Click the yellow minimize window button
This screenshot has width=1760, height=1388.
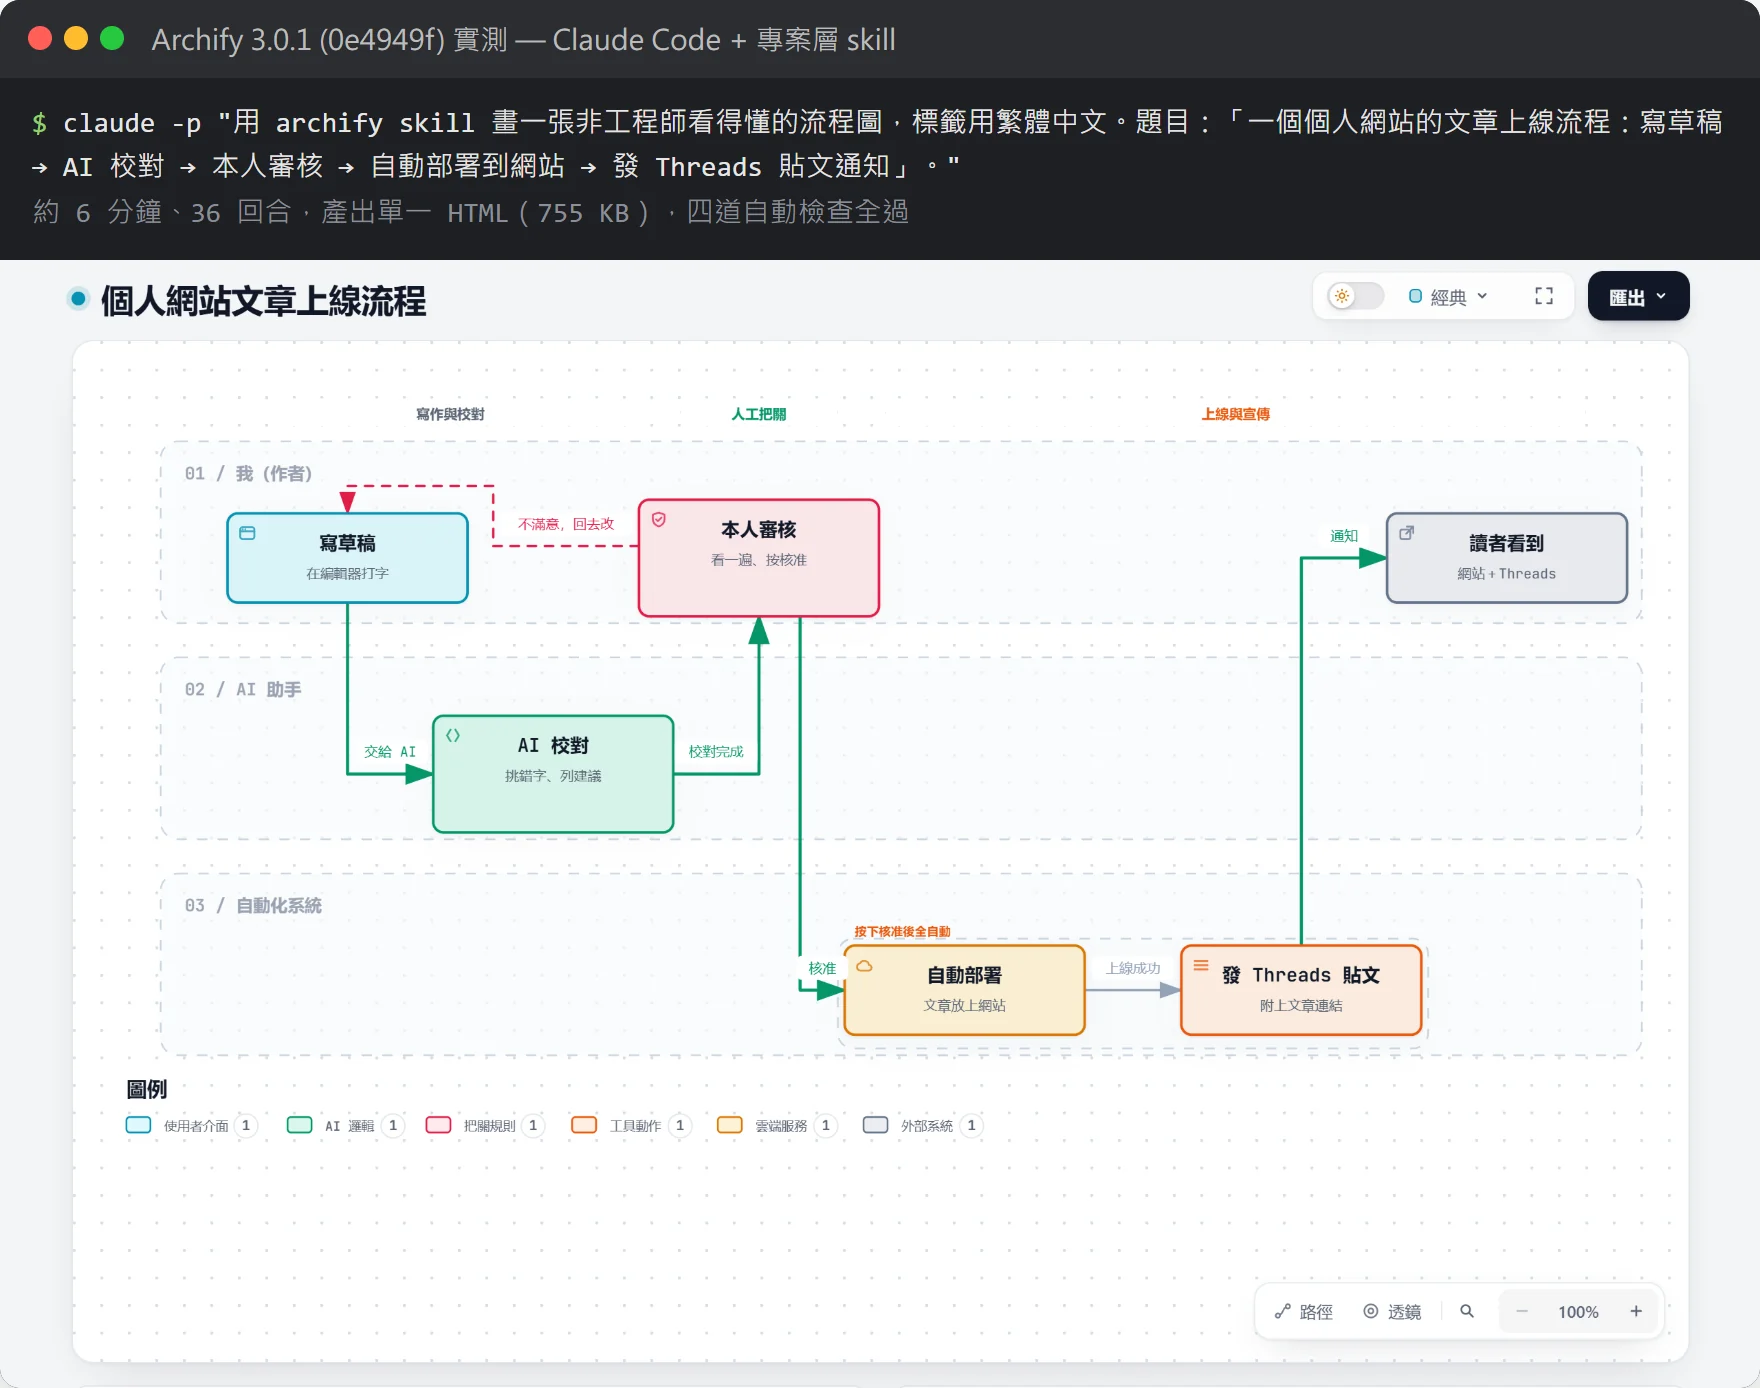tap(76, 38)
